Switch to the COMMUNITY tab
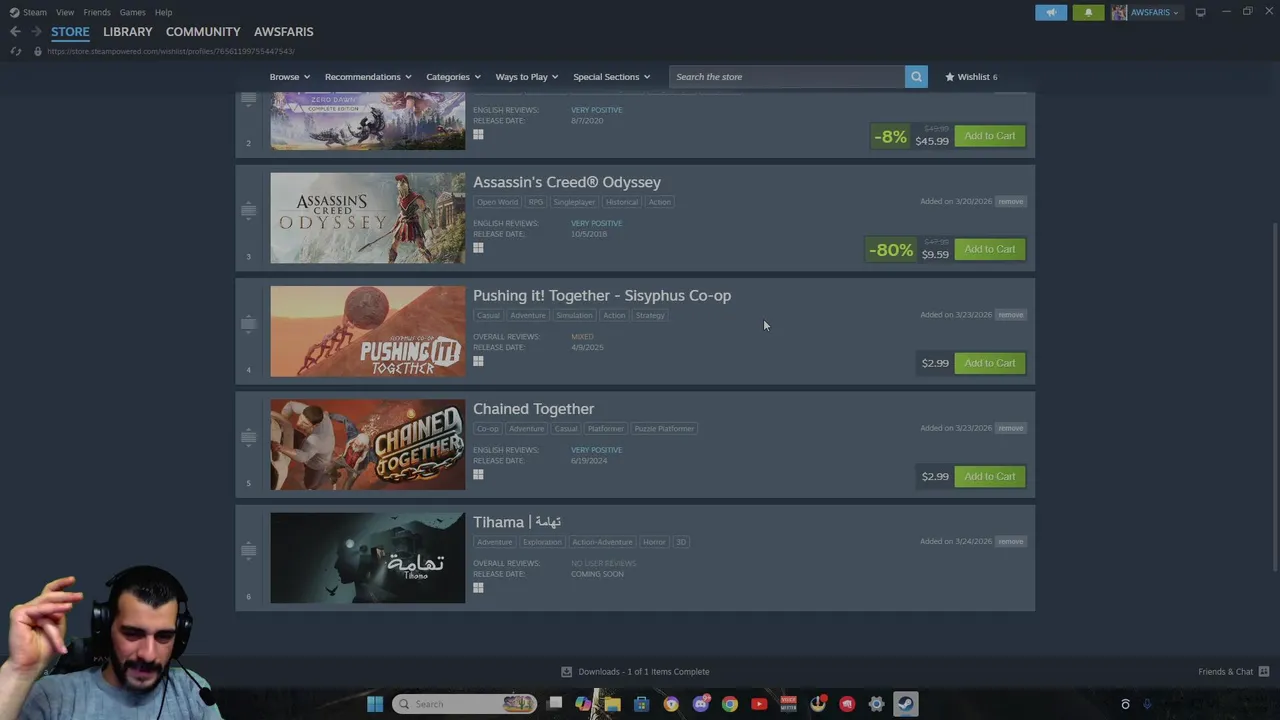 coord(203,32)
